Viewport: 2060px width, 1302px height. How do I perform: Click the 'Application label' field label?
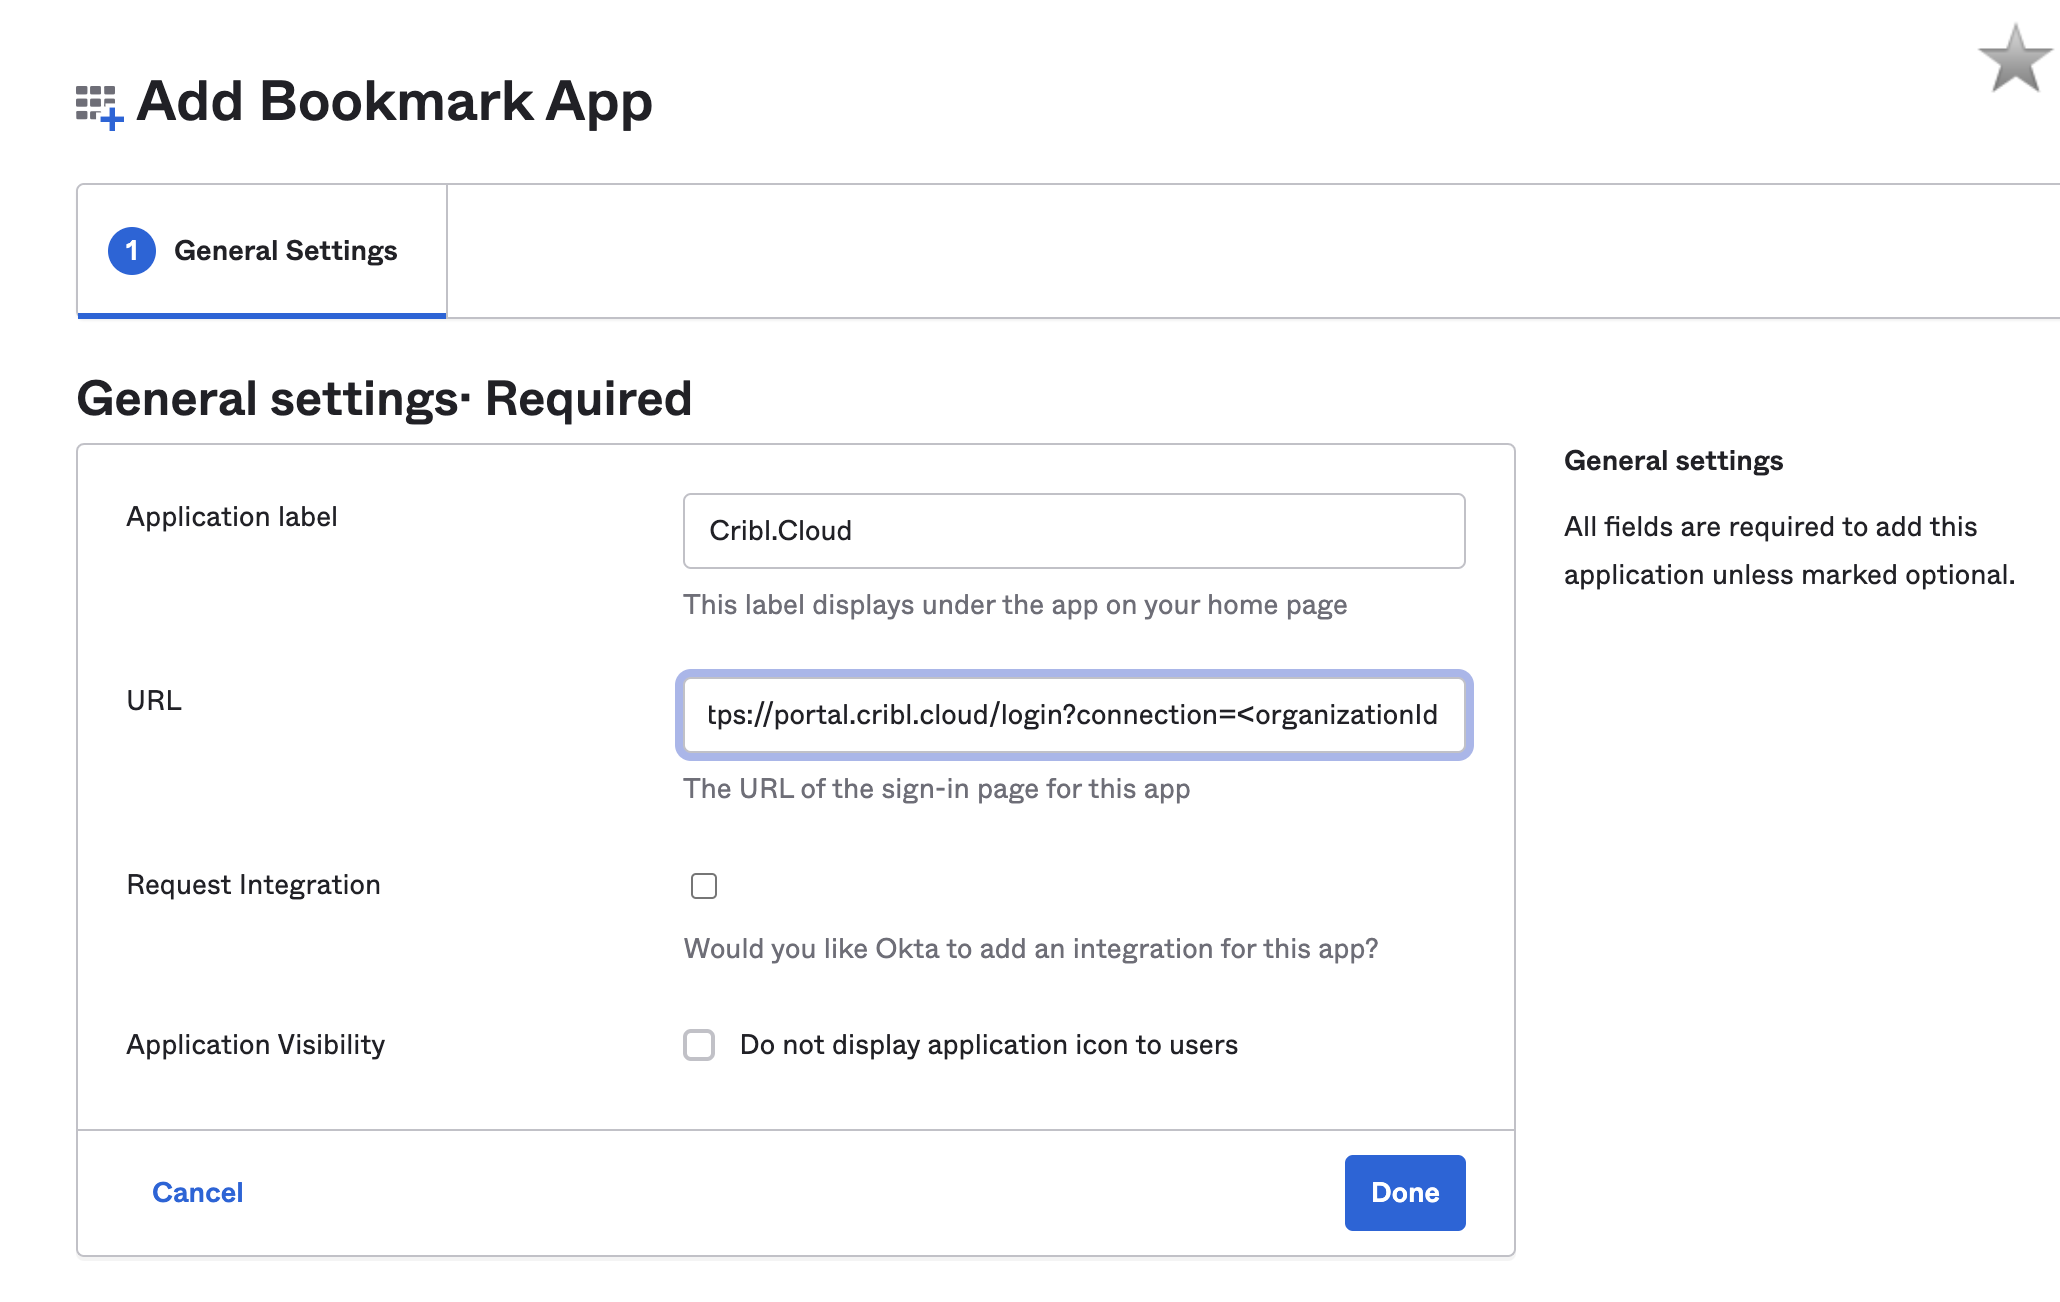pyautogui.click(x=232, y=517)
